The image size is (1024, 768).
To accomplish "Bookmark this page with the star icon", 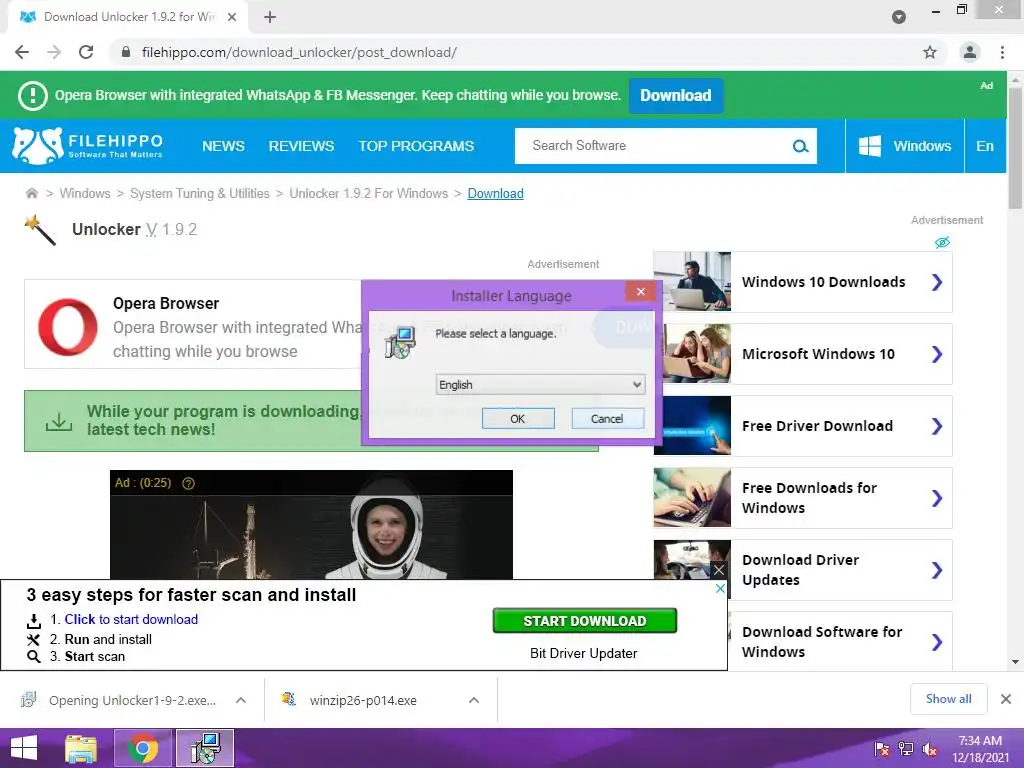I will coord(930,52).
